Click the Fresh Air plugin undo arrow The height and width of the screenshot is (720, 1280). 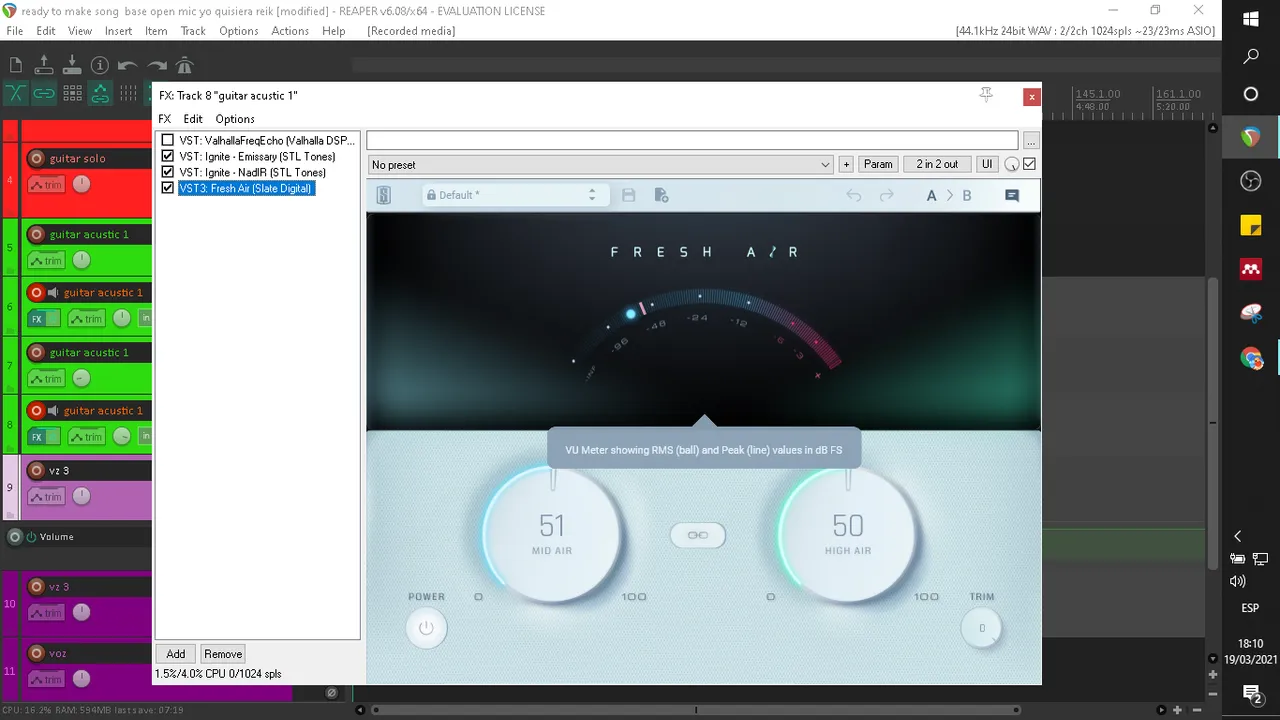pyautogui.click(x=853, y=195)
